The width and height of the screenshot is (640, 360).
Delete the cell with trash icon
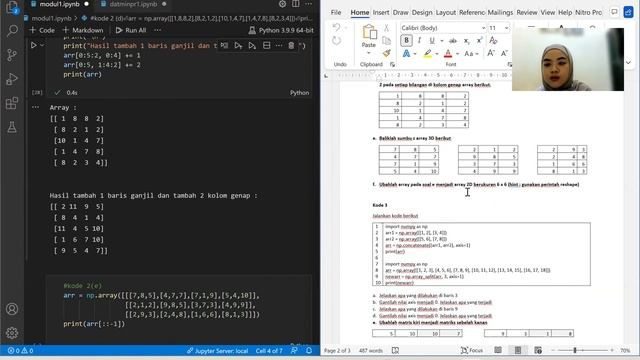[x=291, y=45]
